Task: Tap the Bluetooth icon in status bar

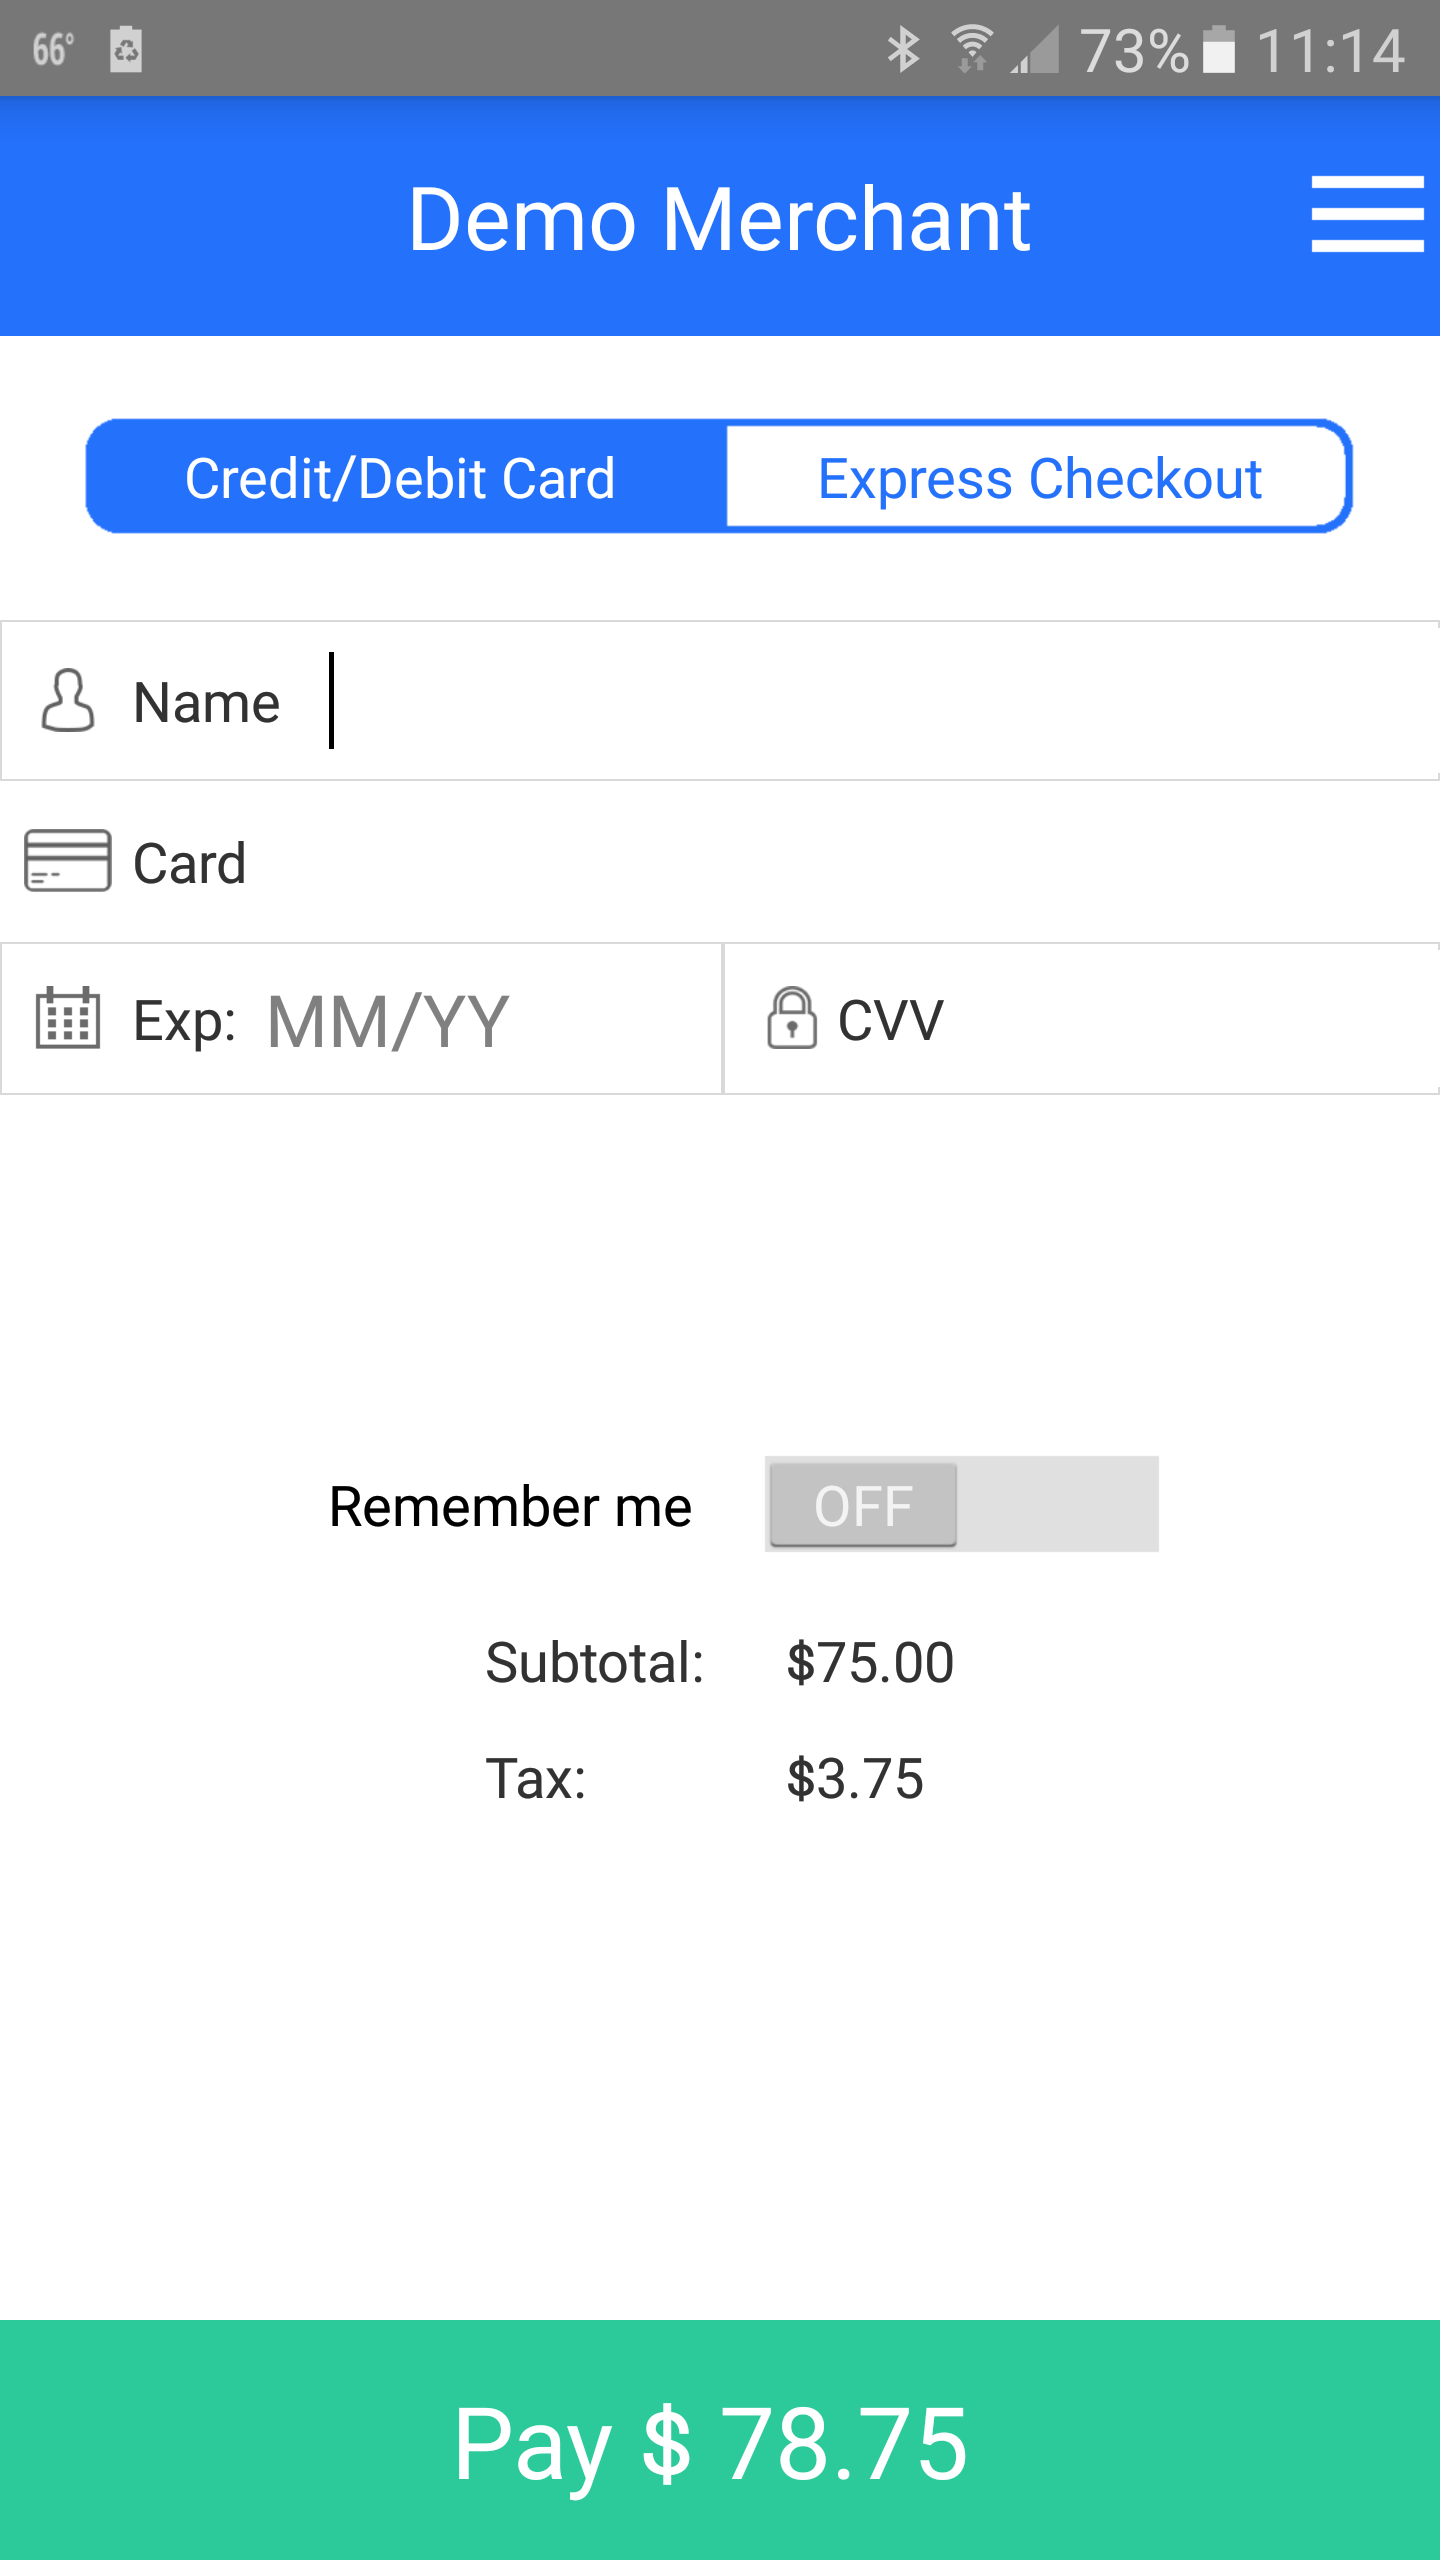Action: coord(903,50)
